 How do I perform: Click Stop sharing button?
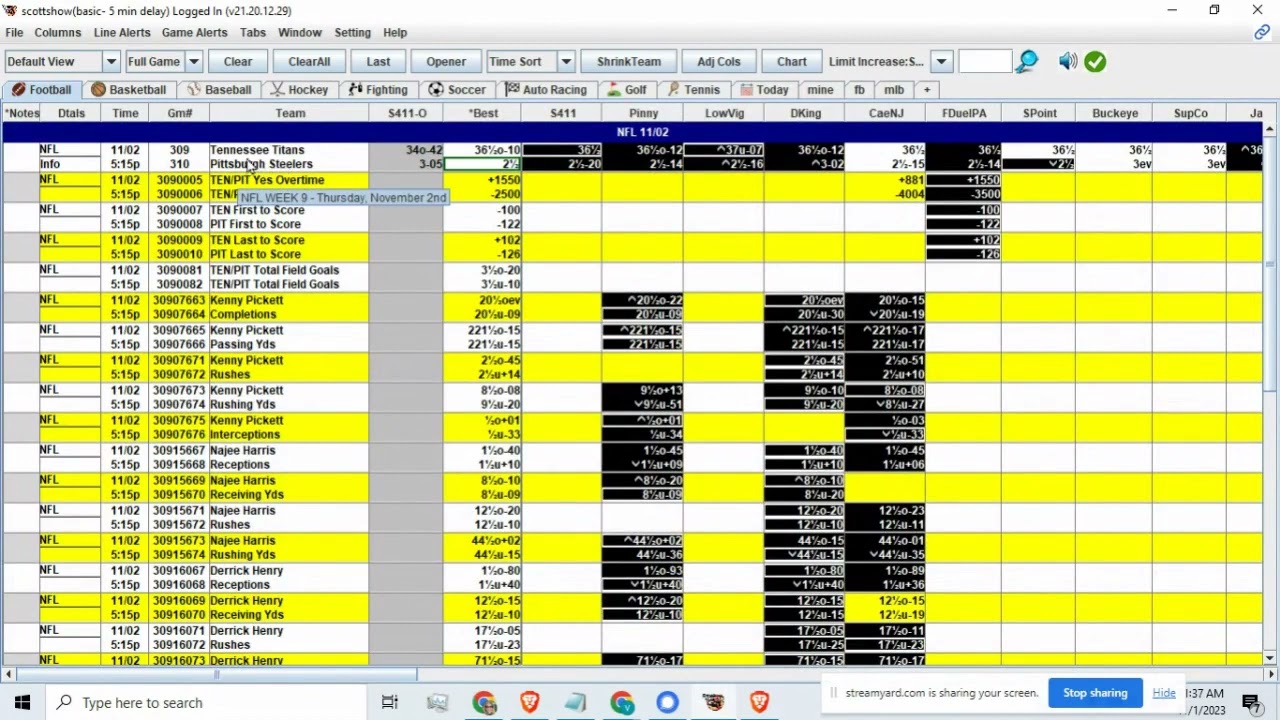(x=1095, y=693)
